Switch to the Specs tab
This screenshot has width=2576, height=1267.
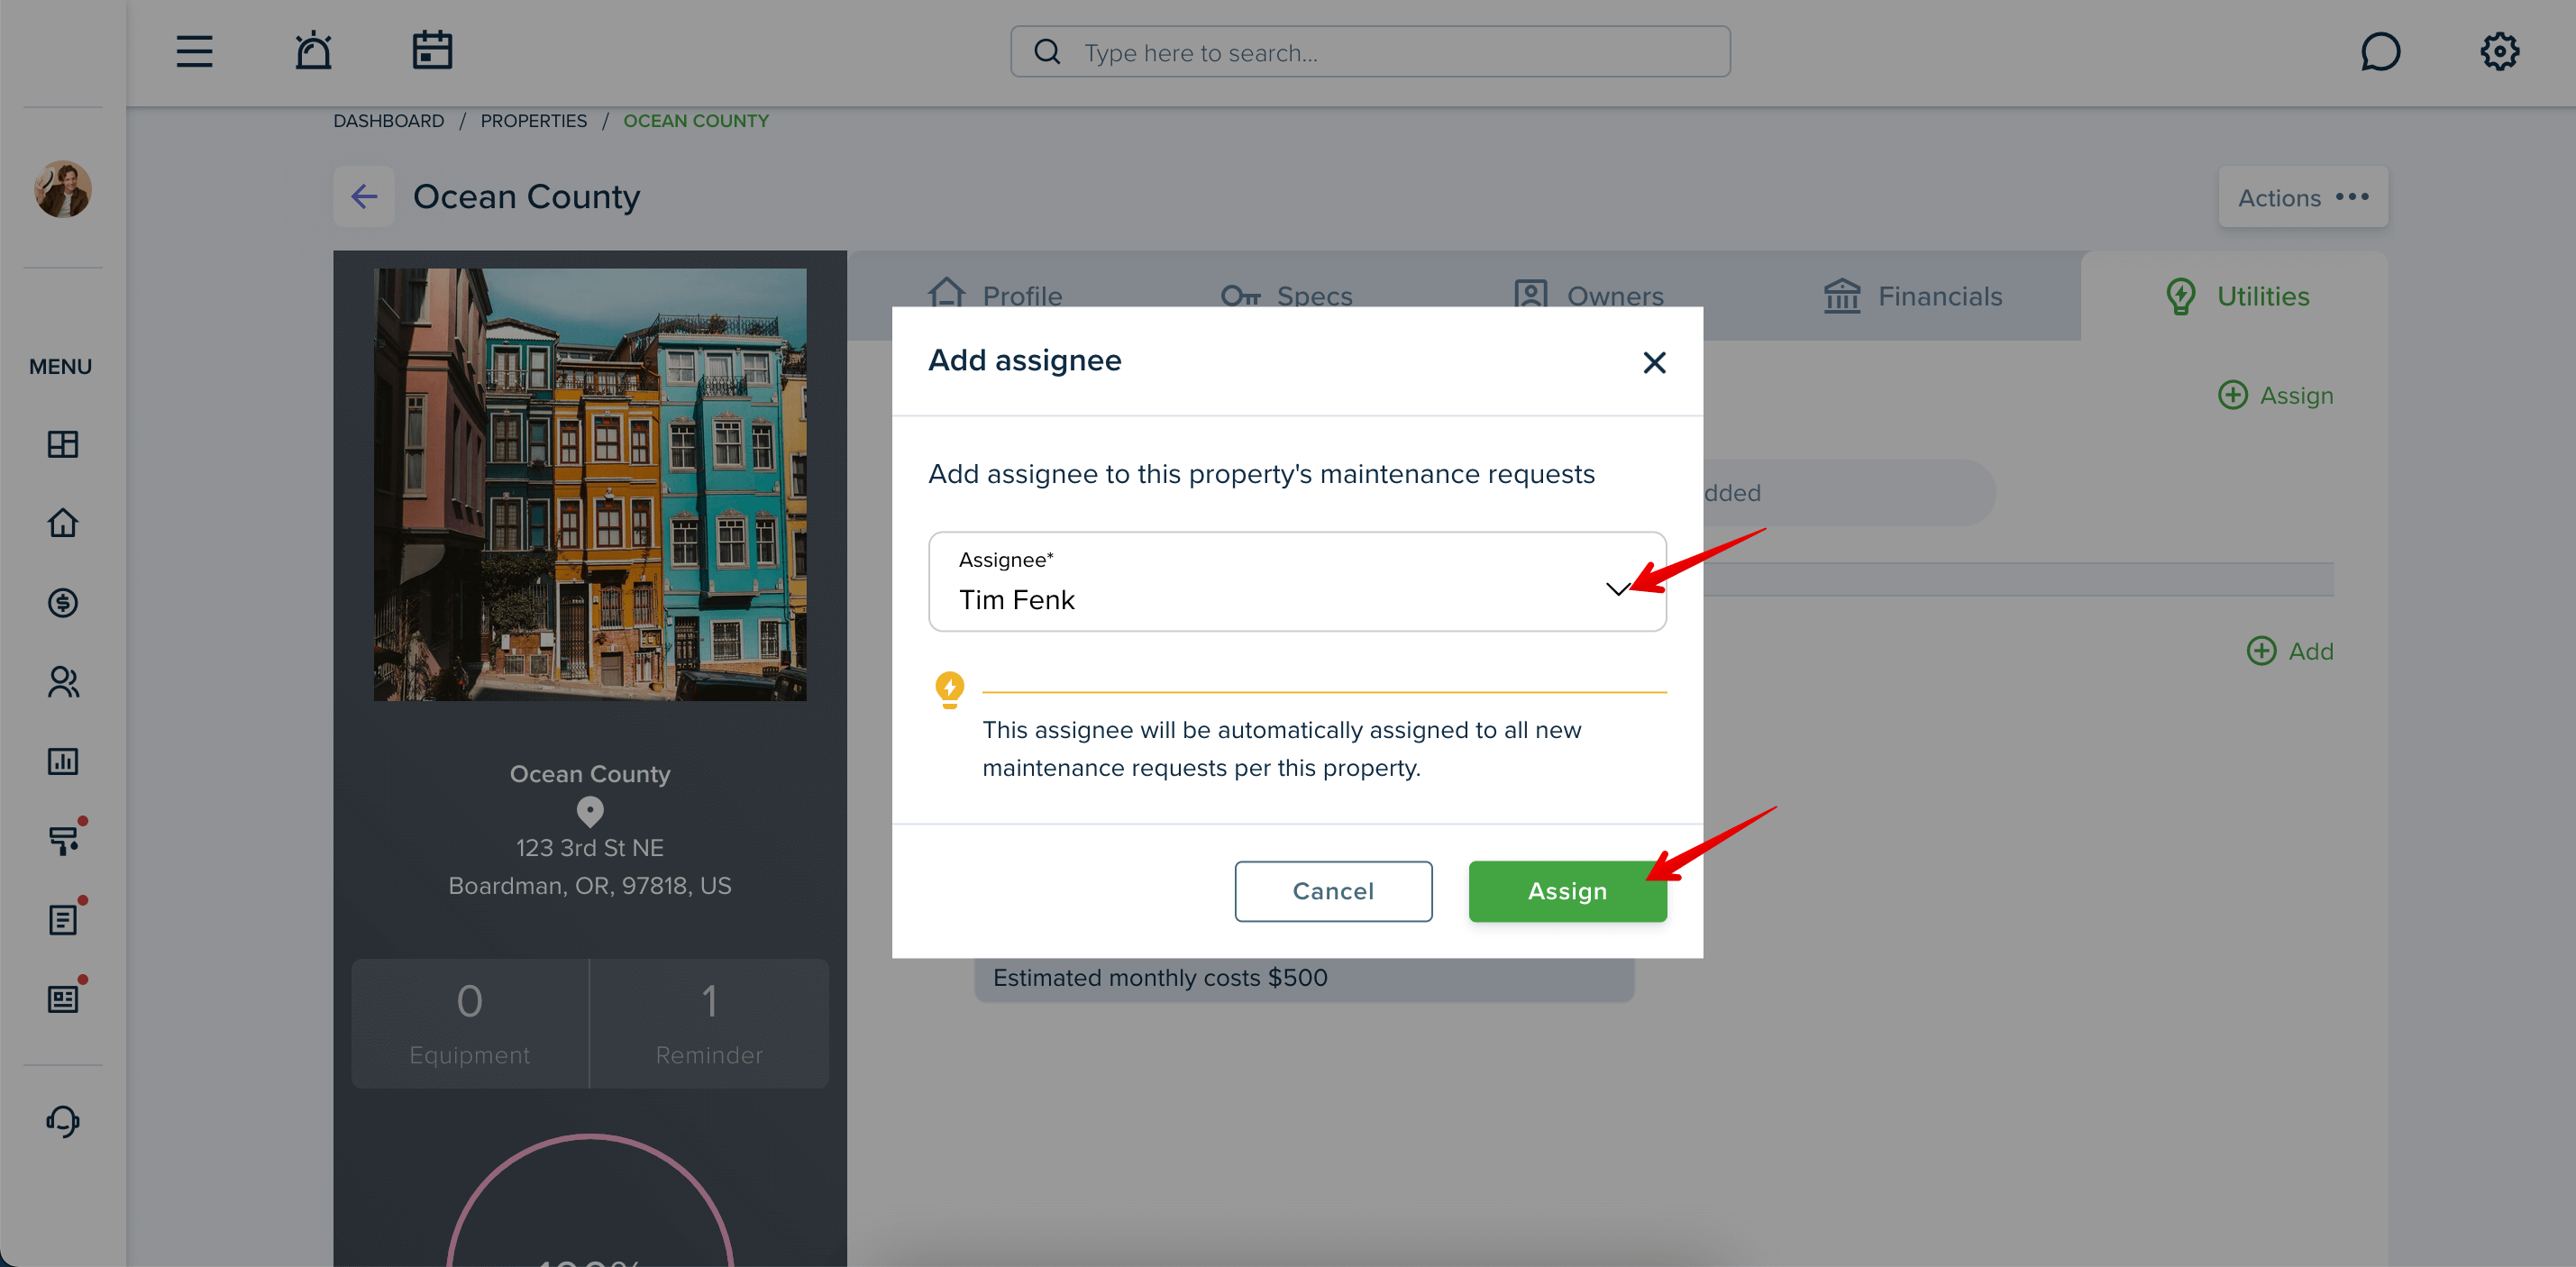coord(1286,296)
